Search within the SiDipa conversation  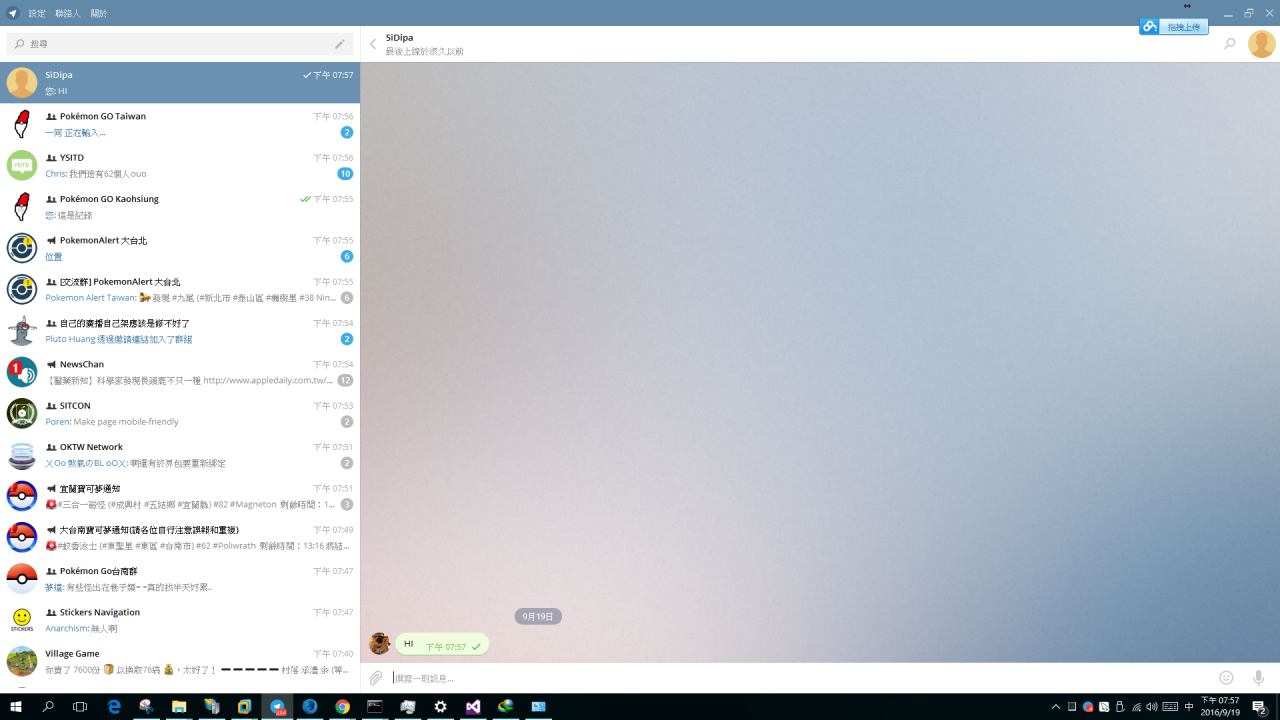click(x=1229, y=44)
